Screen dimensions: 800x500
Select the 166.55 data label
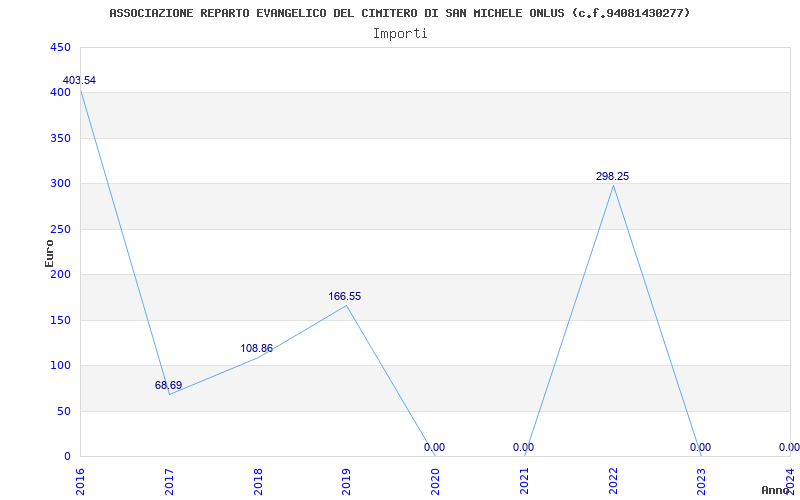click(x=345, y=296)
